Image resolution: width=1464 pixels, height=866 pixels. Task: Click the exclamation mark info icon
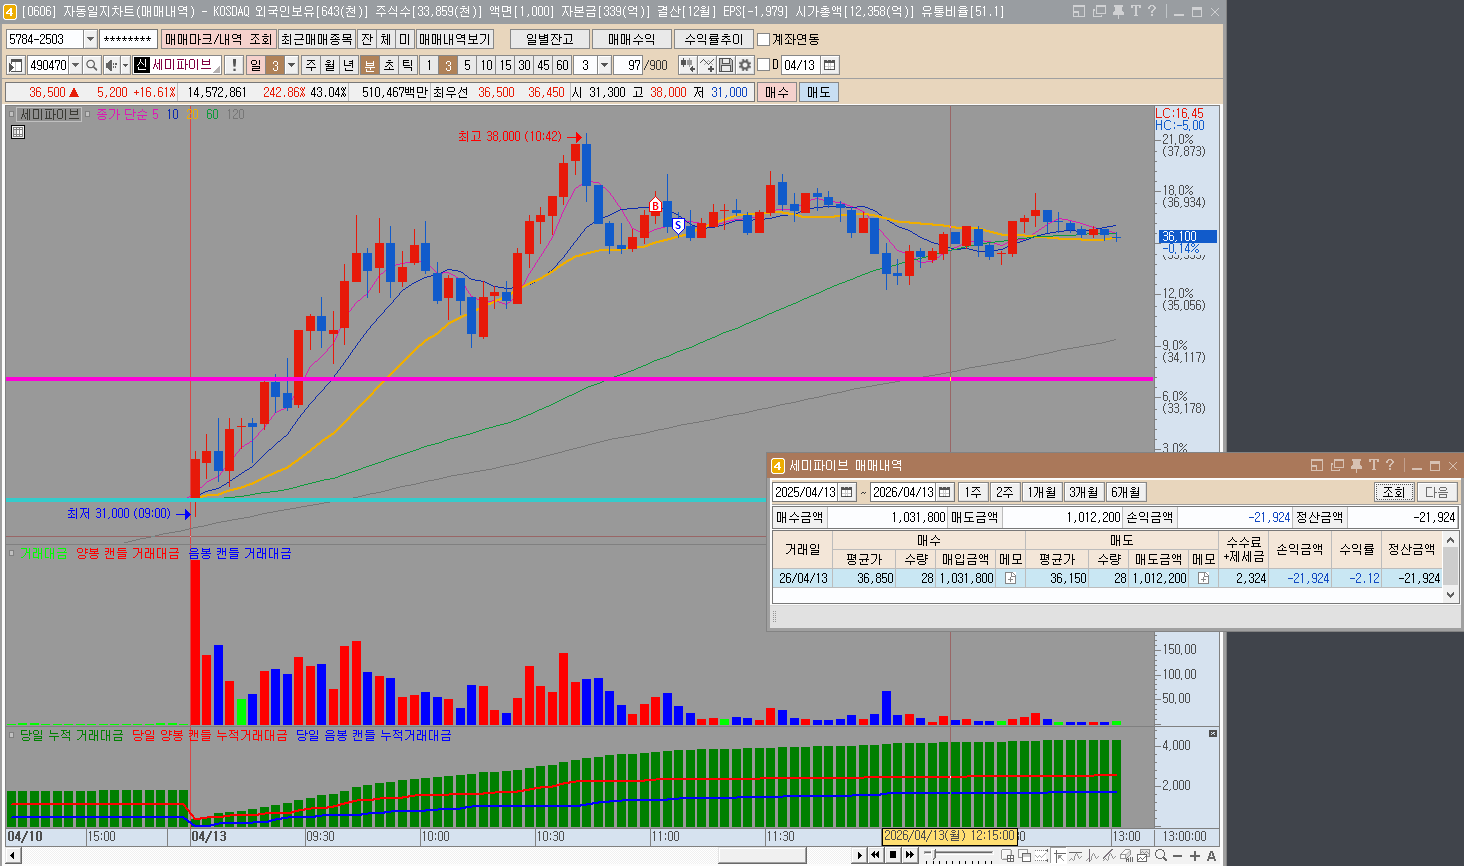coord(234,65)
